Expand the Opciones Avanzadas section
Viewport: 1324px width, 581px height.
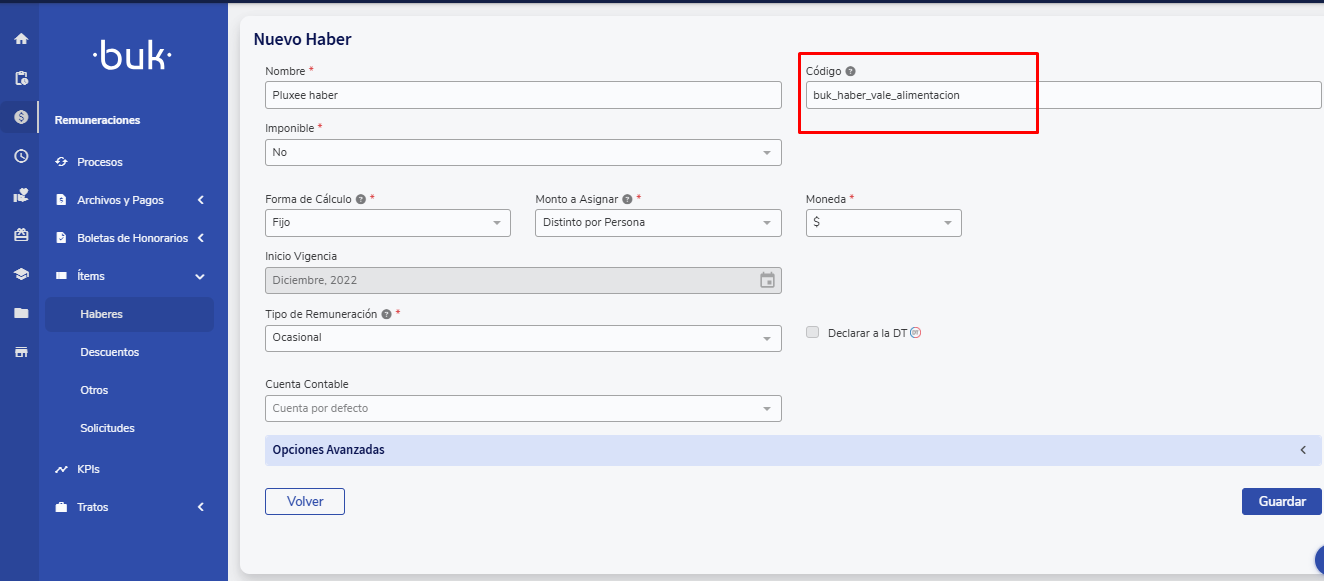[x=792, y=450]
